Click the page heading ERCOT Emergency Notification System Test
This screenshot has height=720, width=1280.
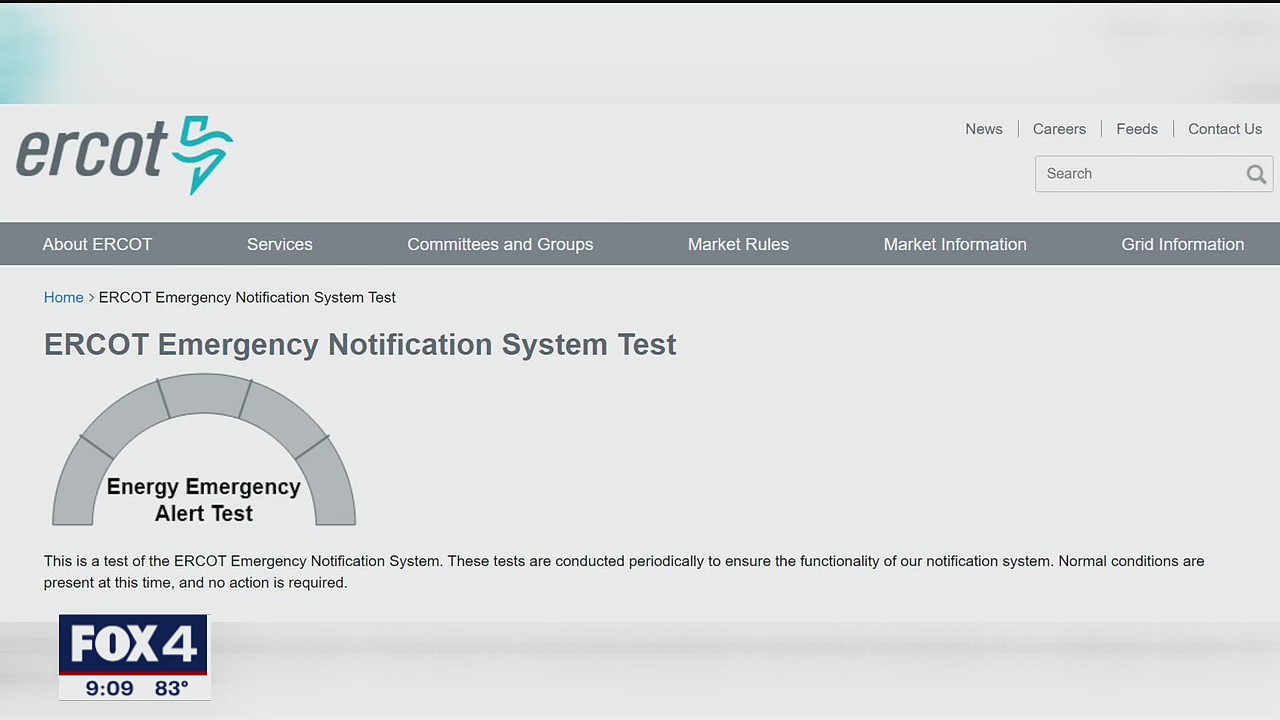point(360,344)
